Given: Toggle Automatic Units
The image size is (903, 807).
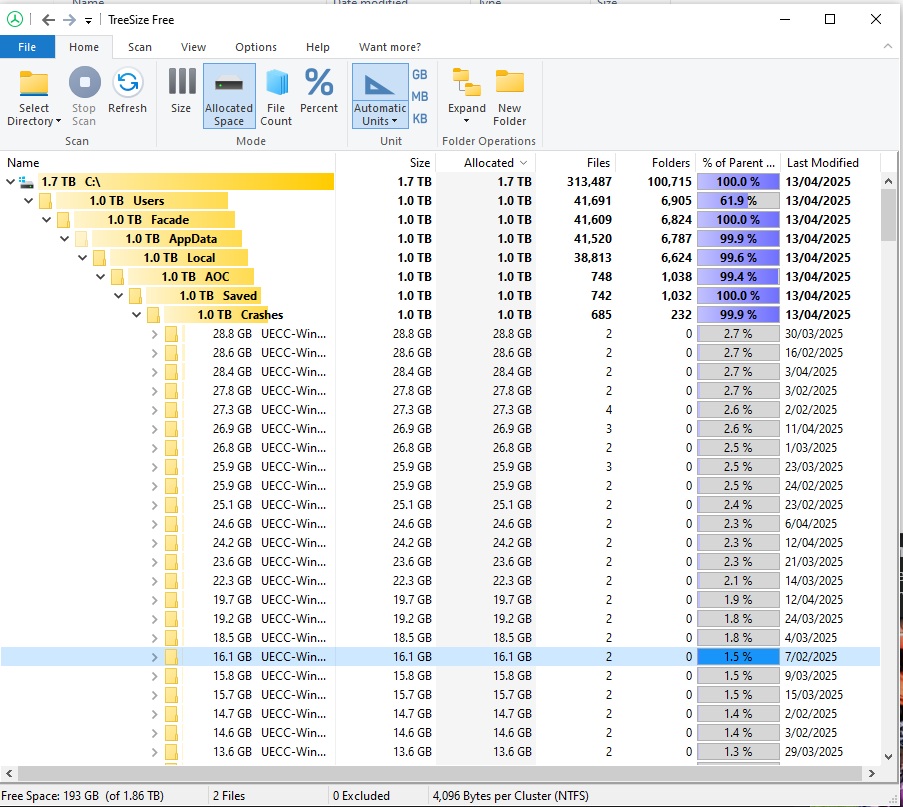Looking at the screenshot, I should pos(380,96).
